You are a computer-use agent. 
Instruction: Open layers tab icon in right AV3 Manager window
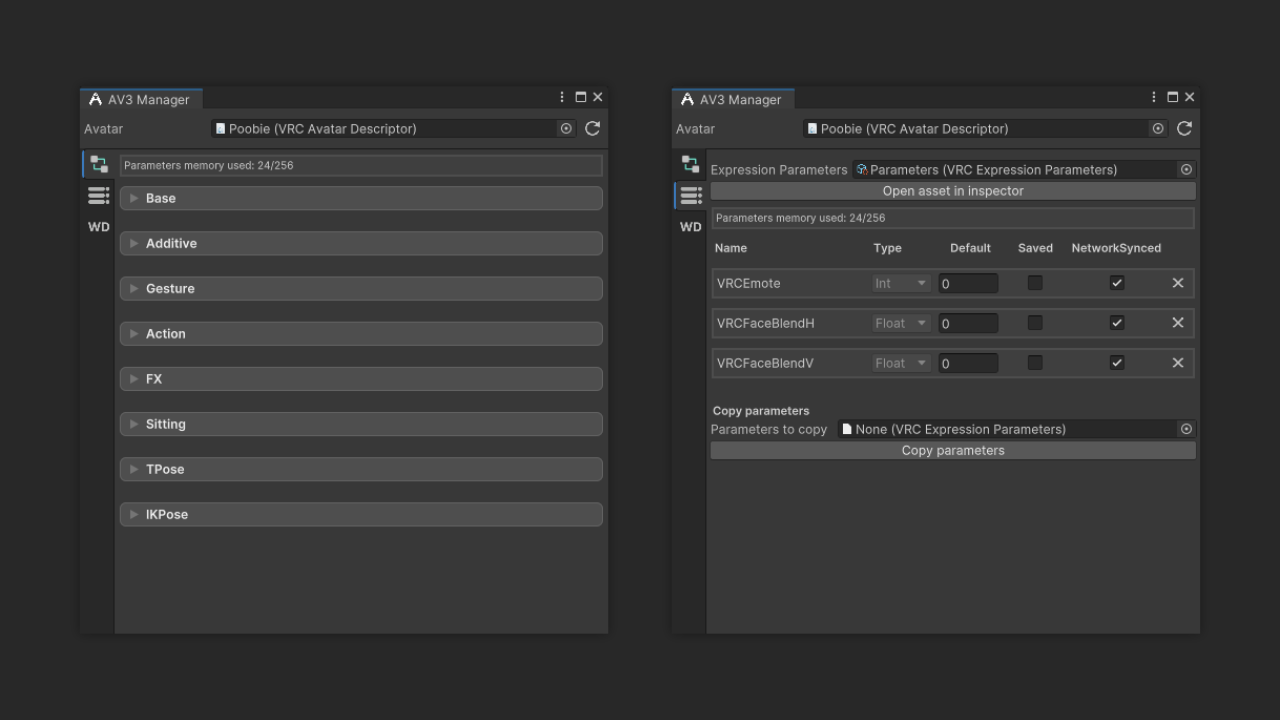pyautogui.click(x=690, y=164)
